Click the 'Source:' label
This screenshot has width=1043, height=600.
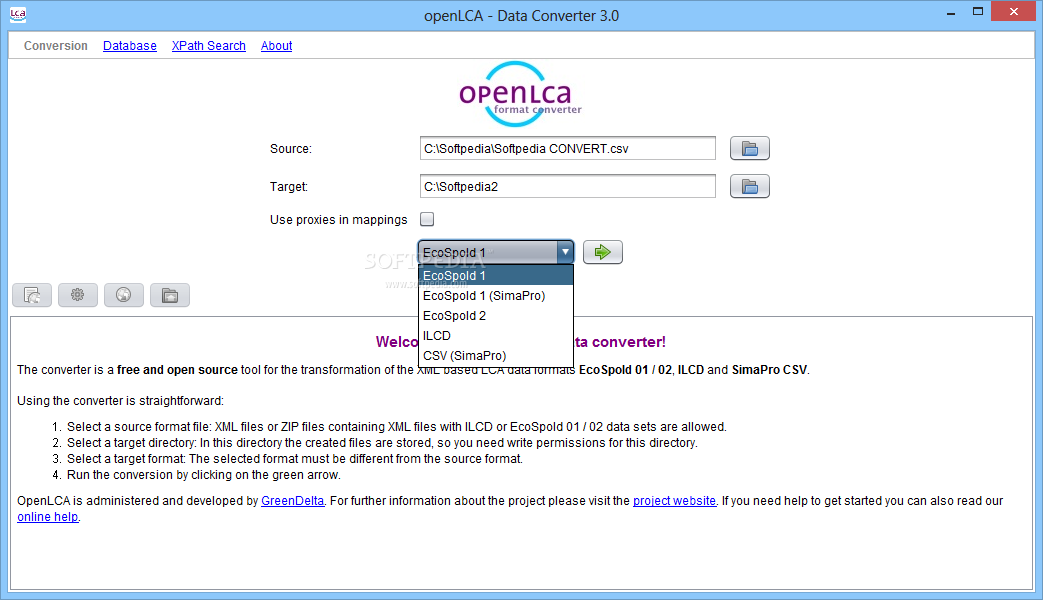point(291,149)
